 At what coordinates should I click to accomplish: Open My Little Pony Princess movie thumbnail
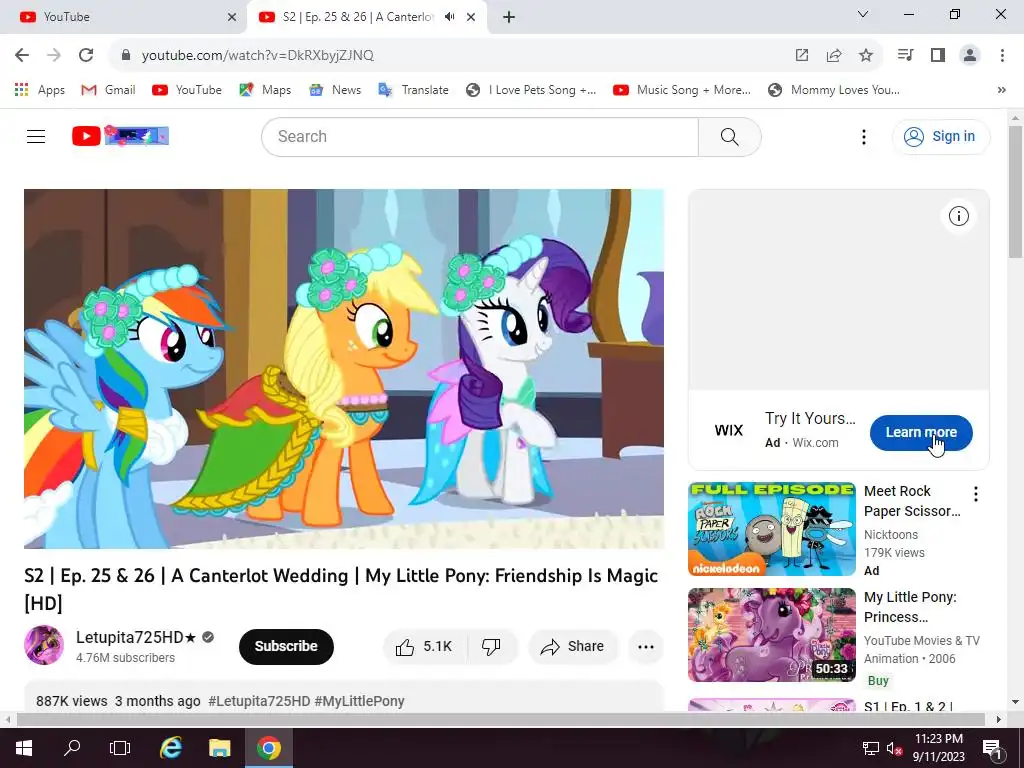[771, 635]
